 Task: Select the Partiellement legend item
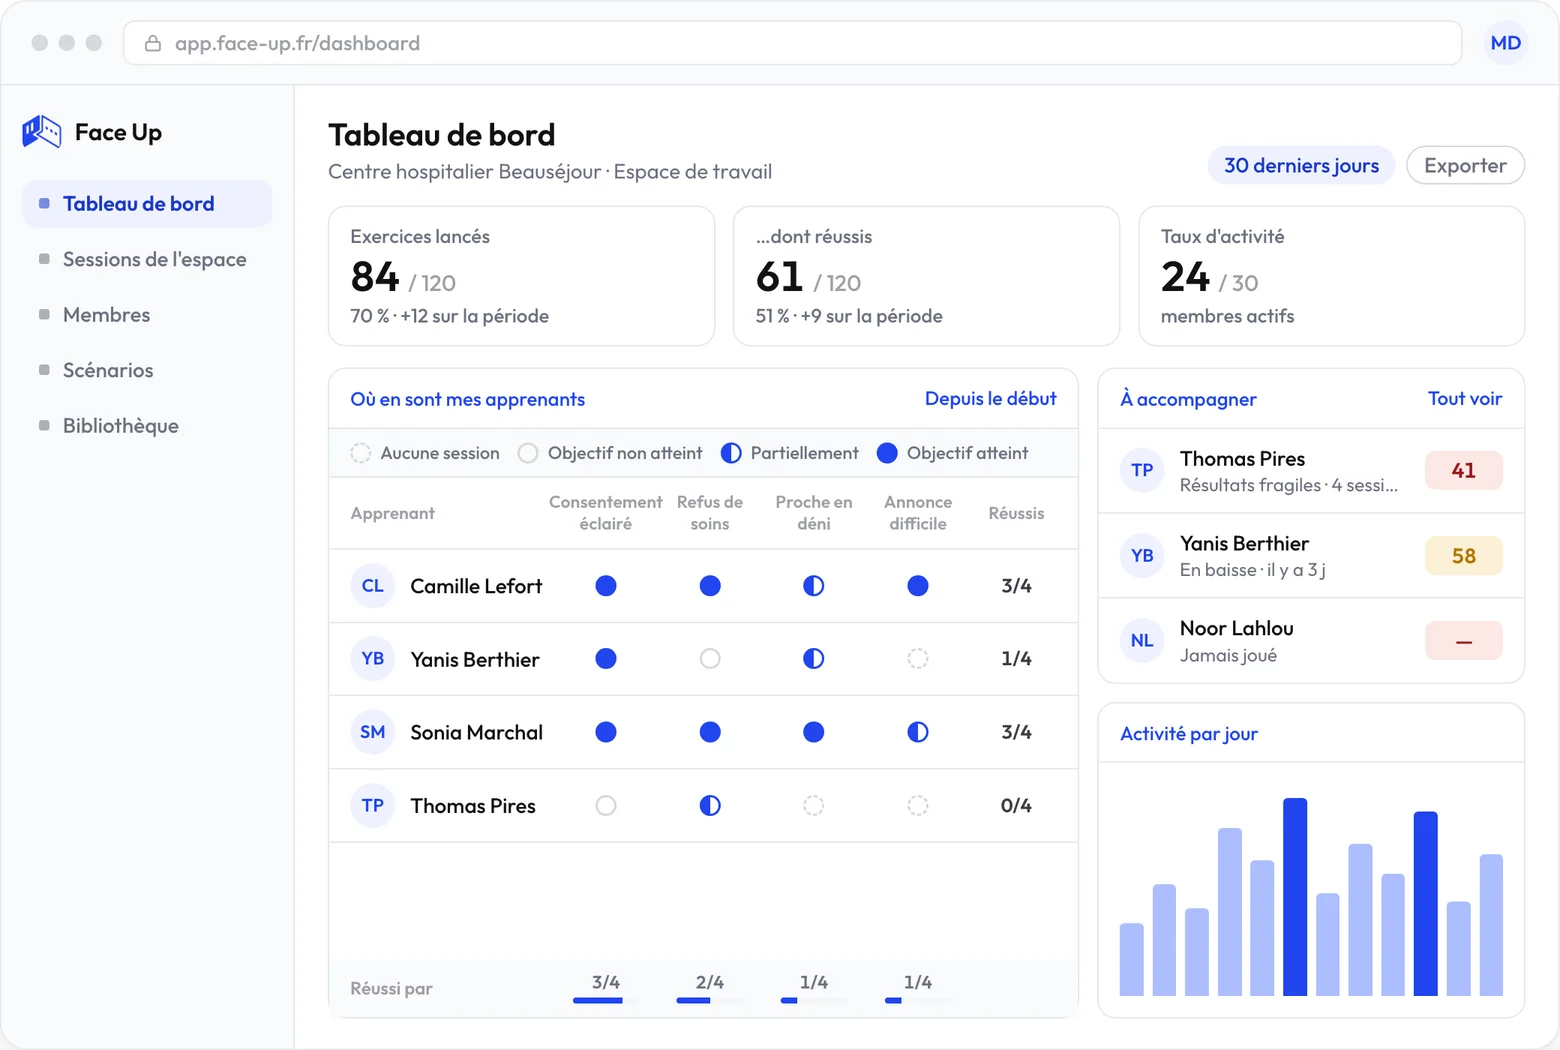(x=790, y=453)
